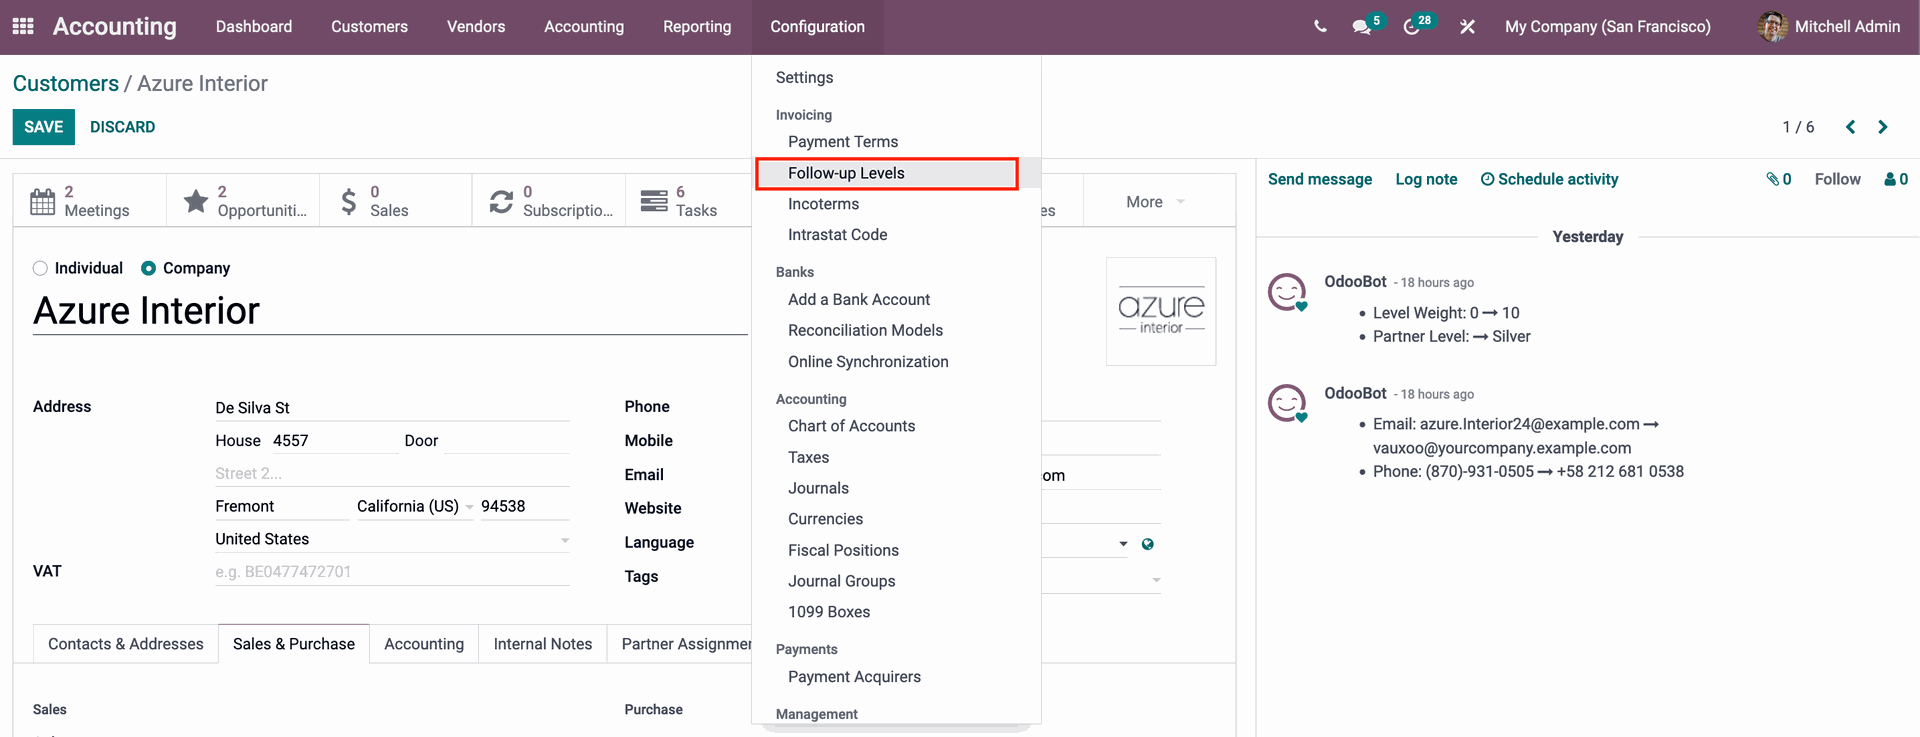
Task: Click the attachments paperclip counter
Action: 1778,179
